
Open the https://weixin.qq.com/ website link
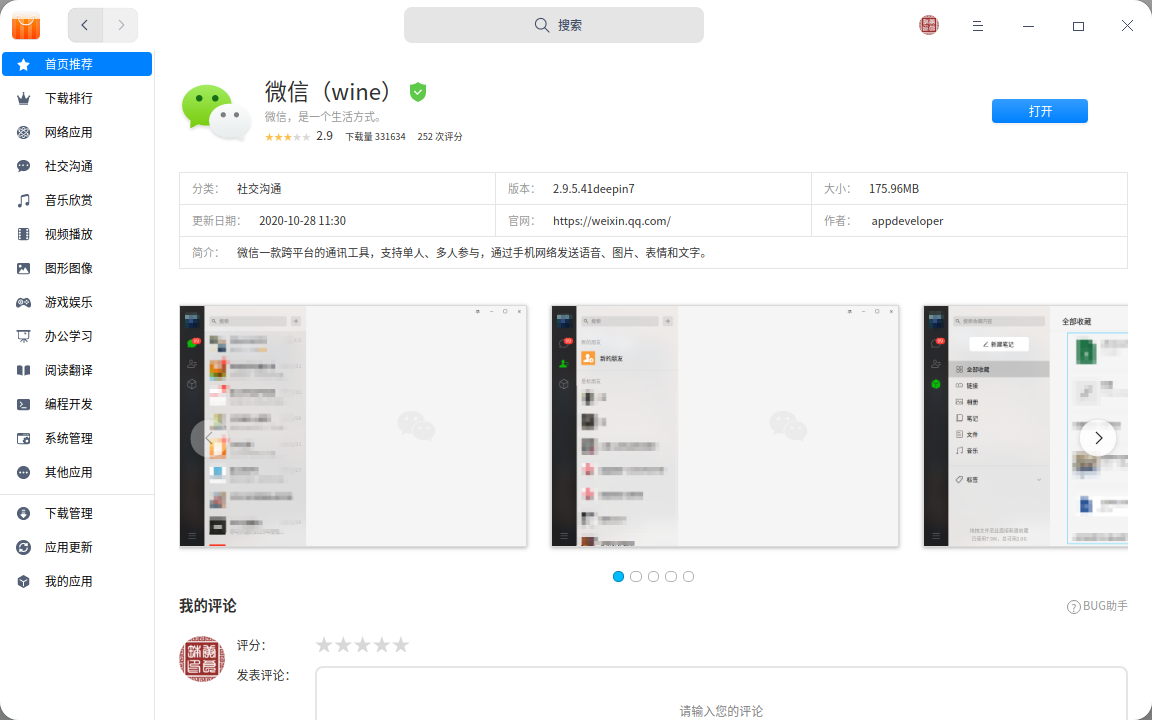tap(611, 221)
